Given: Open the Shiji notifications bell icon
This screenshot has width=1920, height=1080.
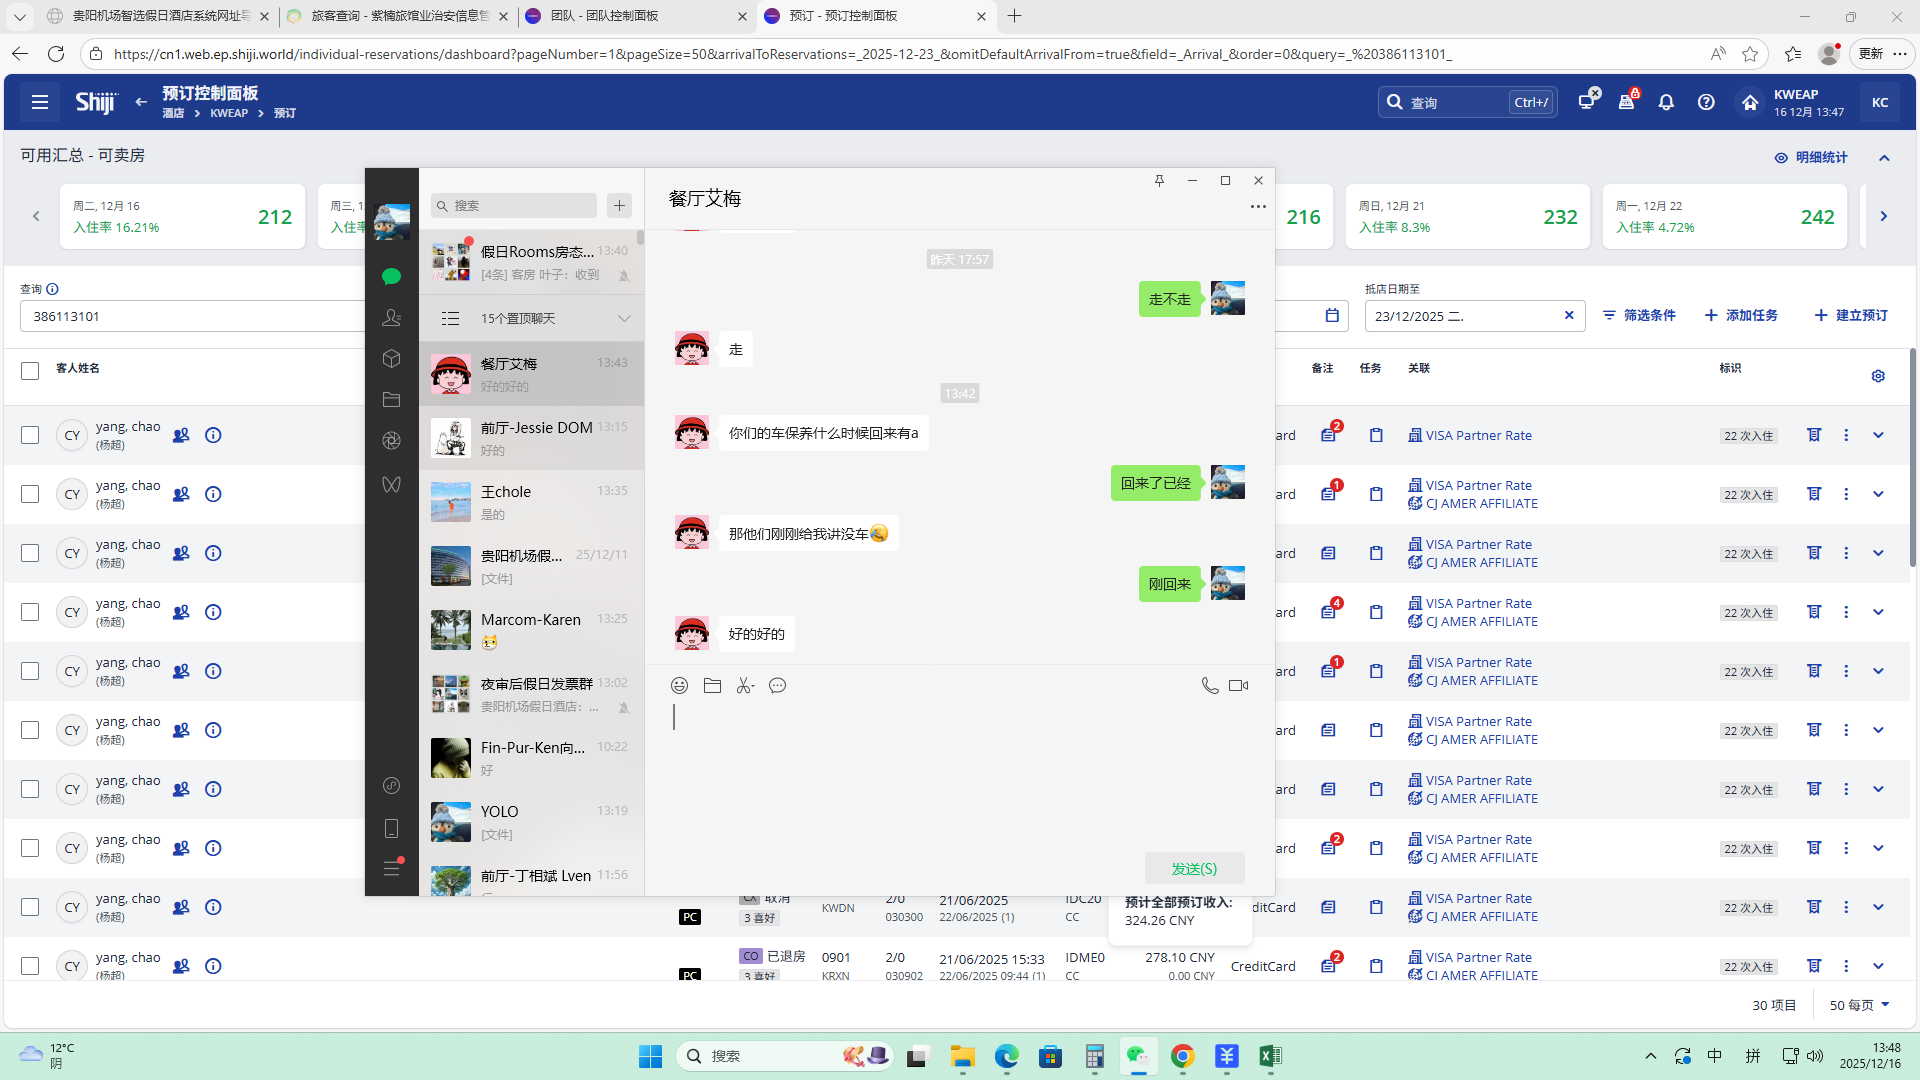Looking at the screenshot, I should pos(1666,102).
